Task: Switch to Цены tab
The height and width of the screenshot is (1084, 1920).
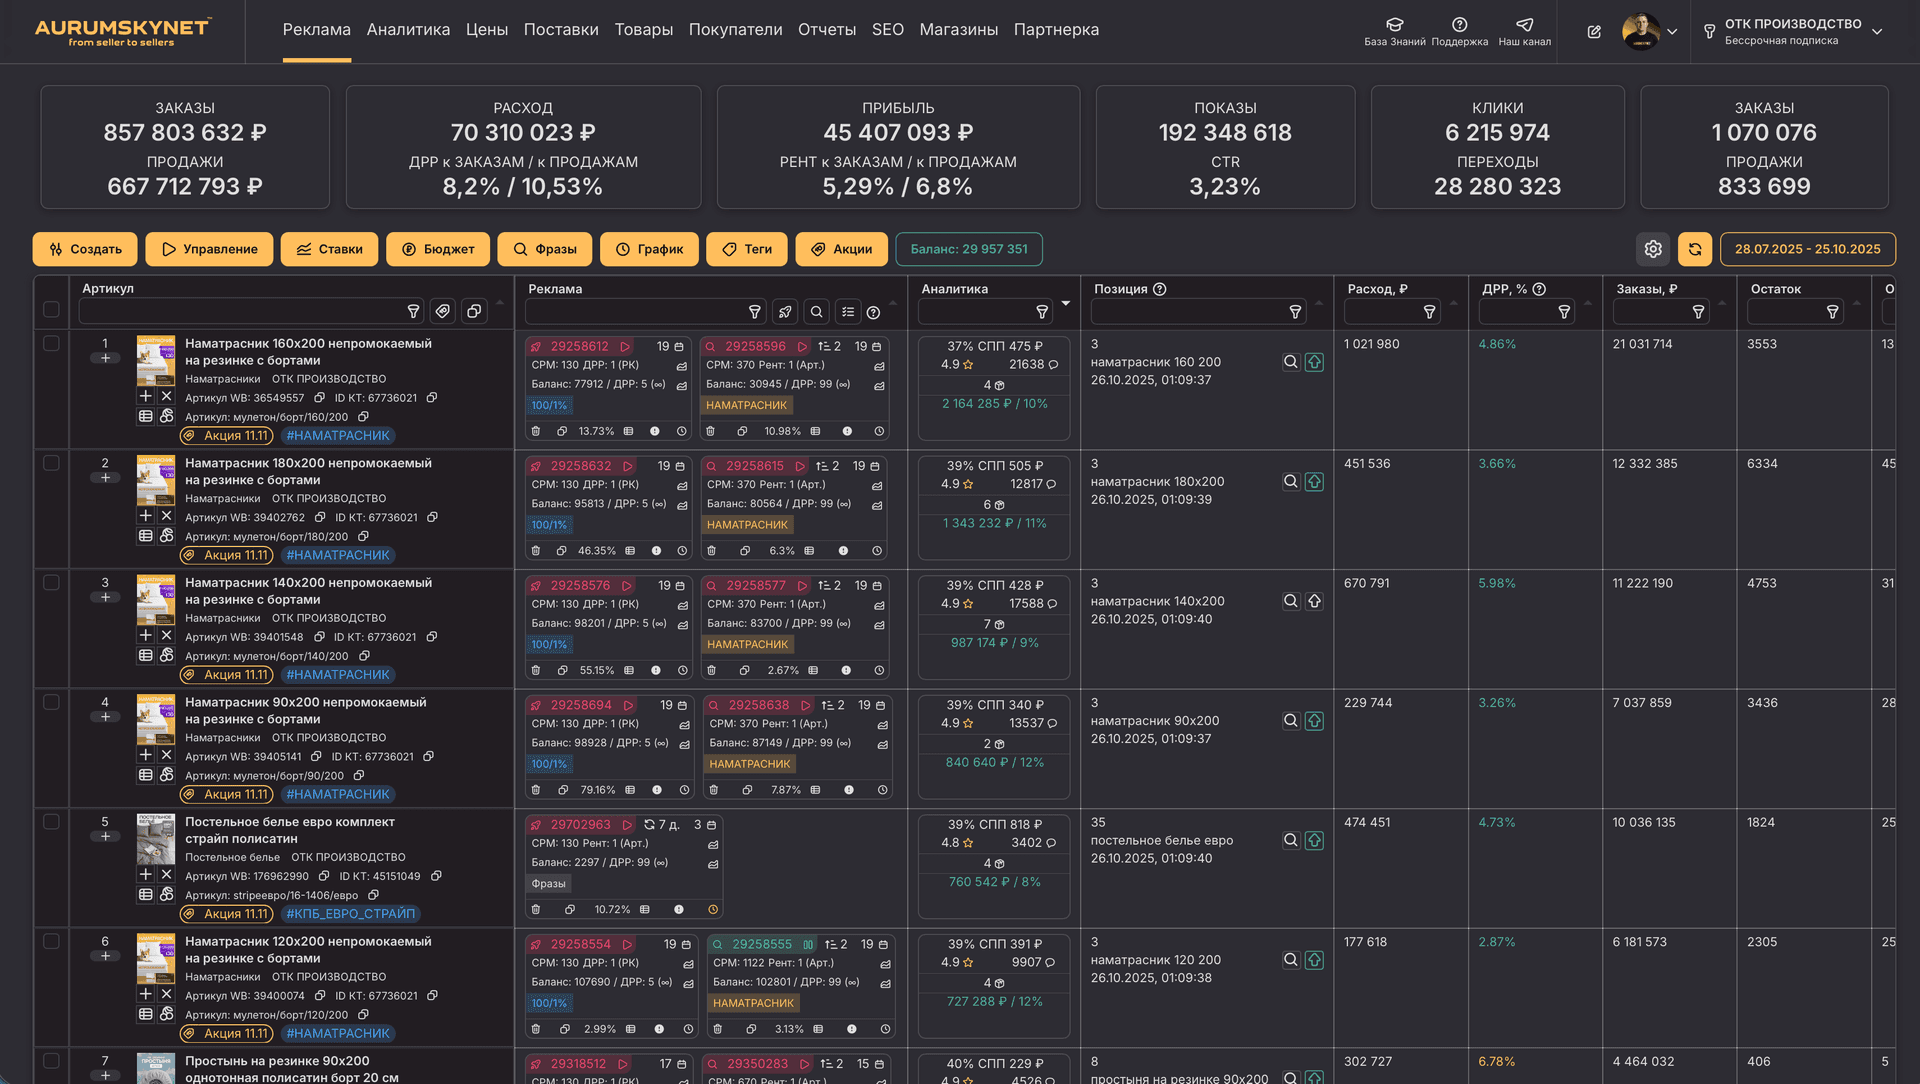Action: (487, 30)
